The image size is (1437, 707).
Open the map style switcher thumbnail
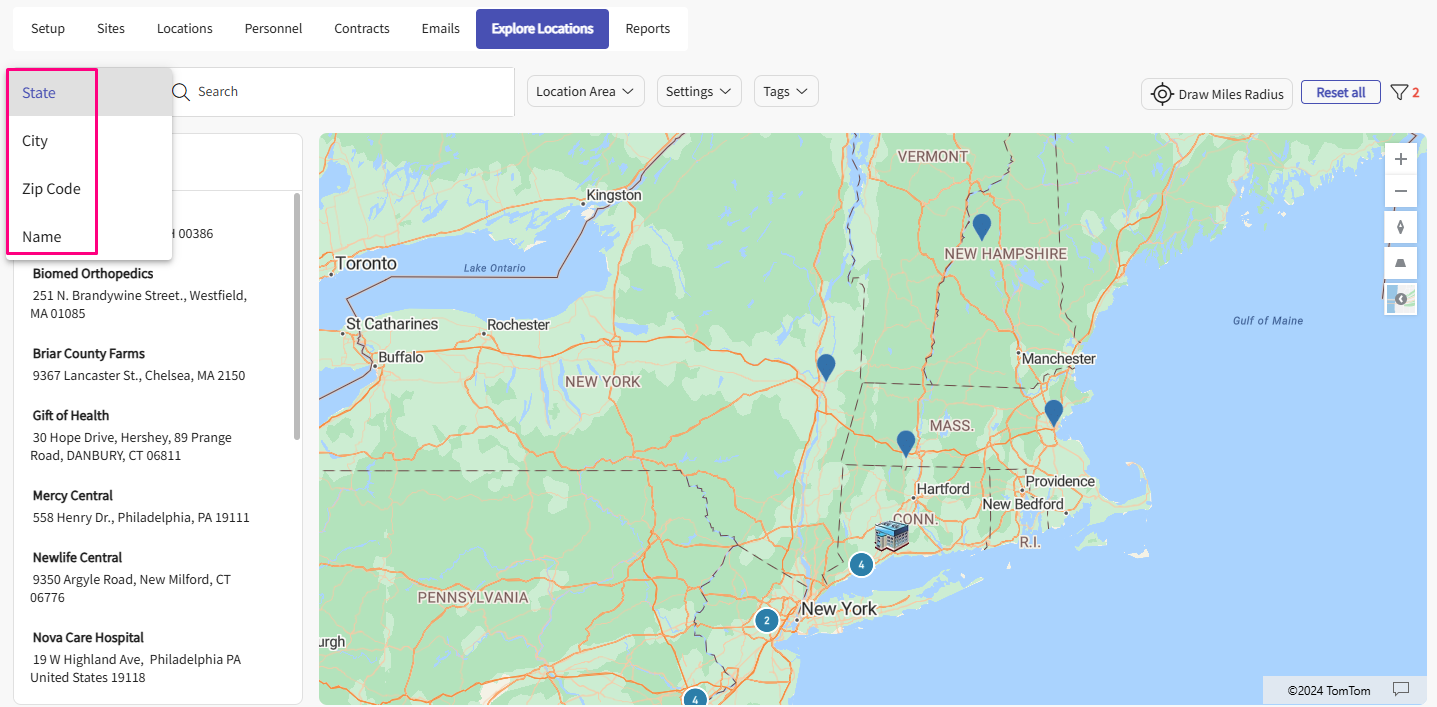point(1400,299)
